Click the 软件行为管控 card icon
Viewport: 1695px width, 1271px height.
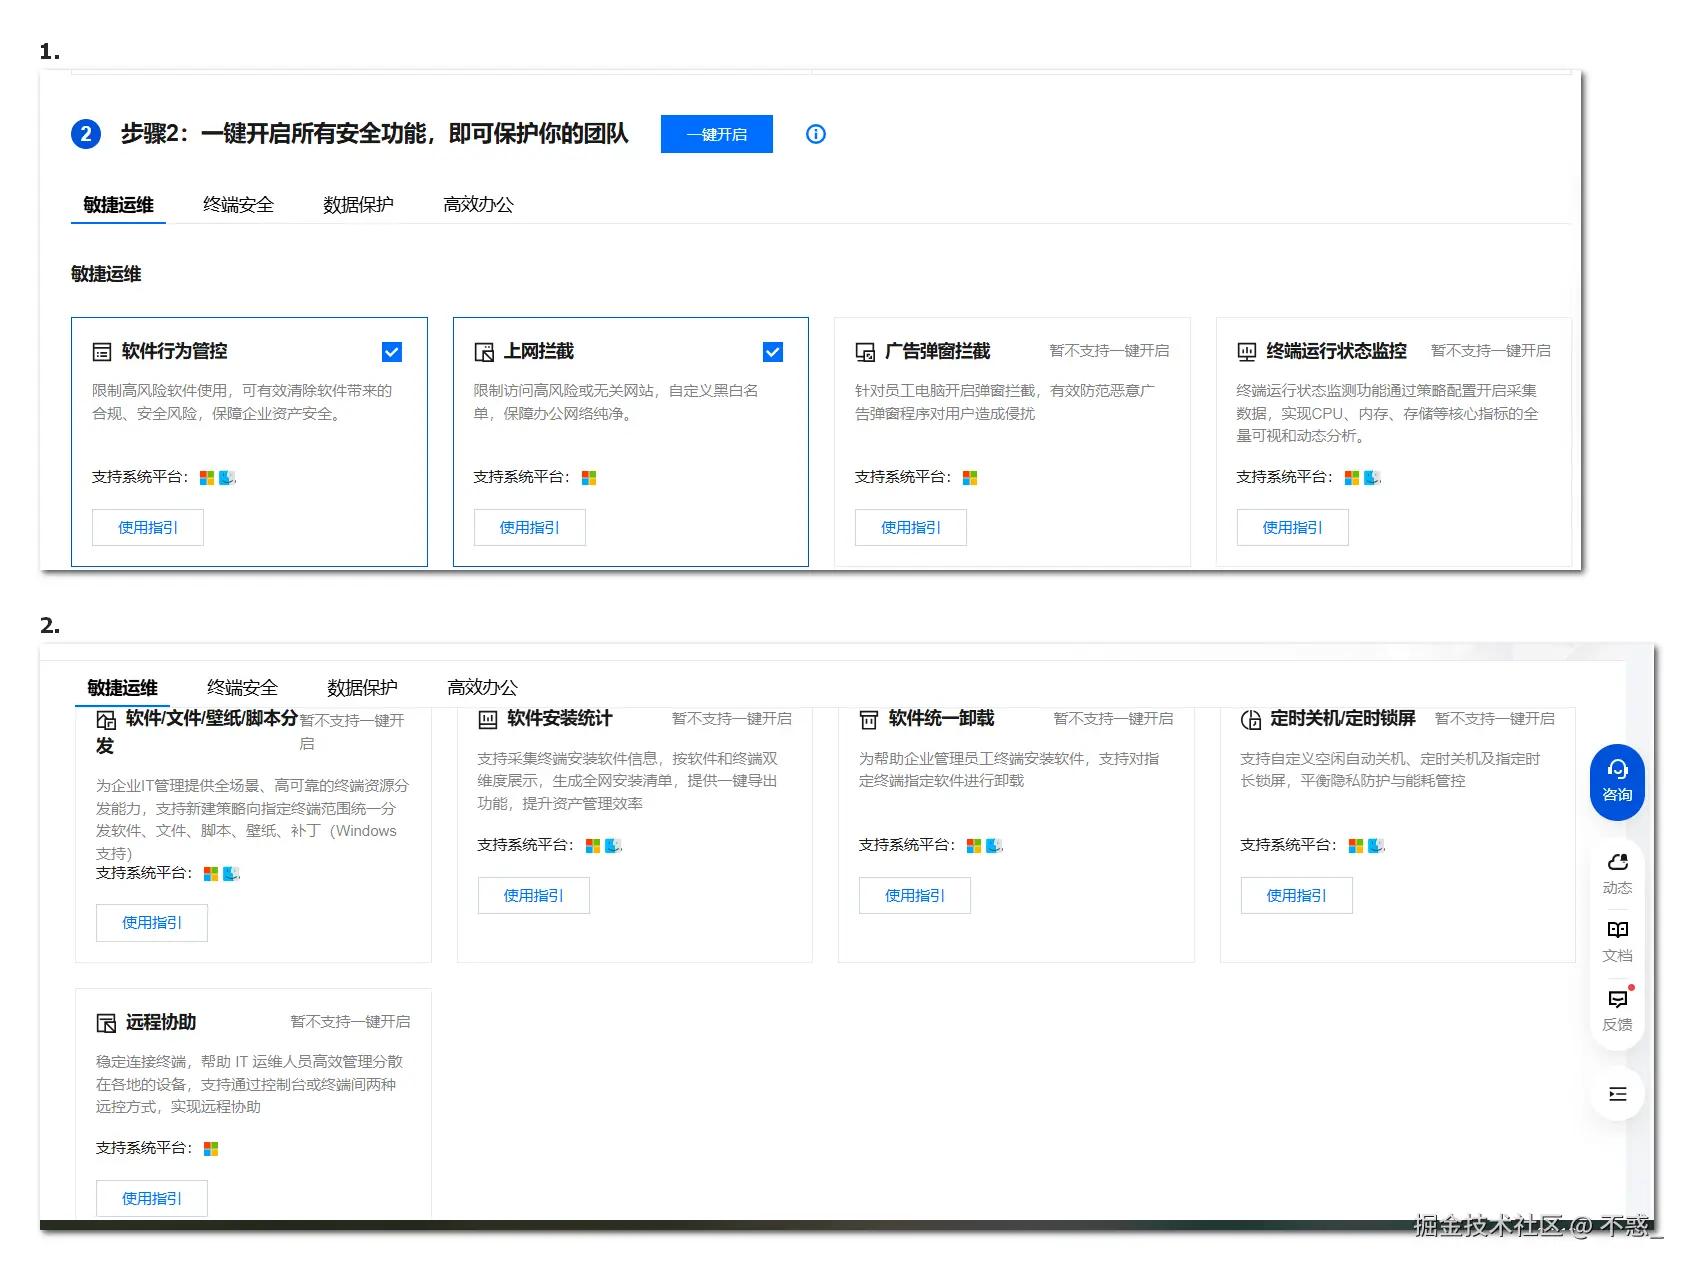[102, 352]
